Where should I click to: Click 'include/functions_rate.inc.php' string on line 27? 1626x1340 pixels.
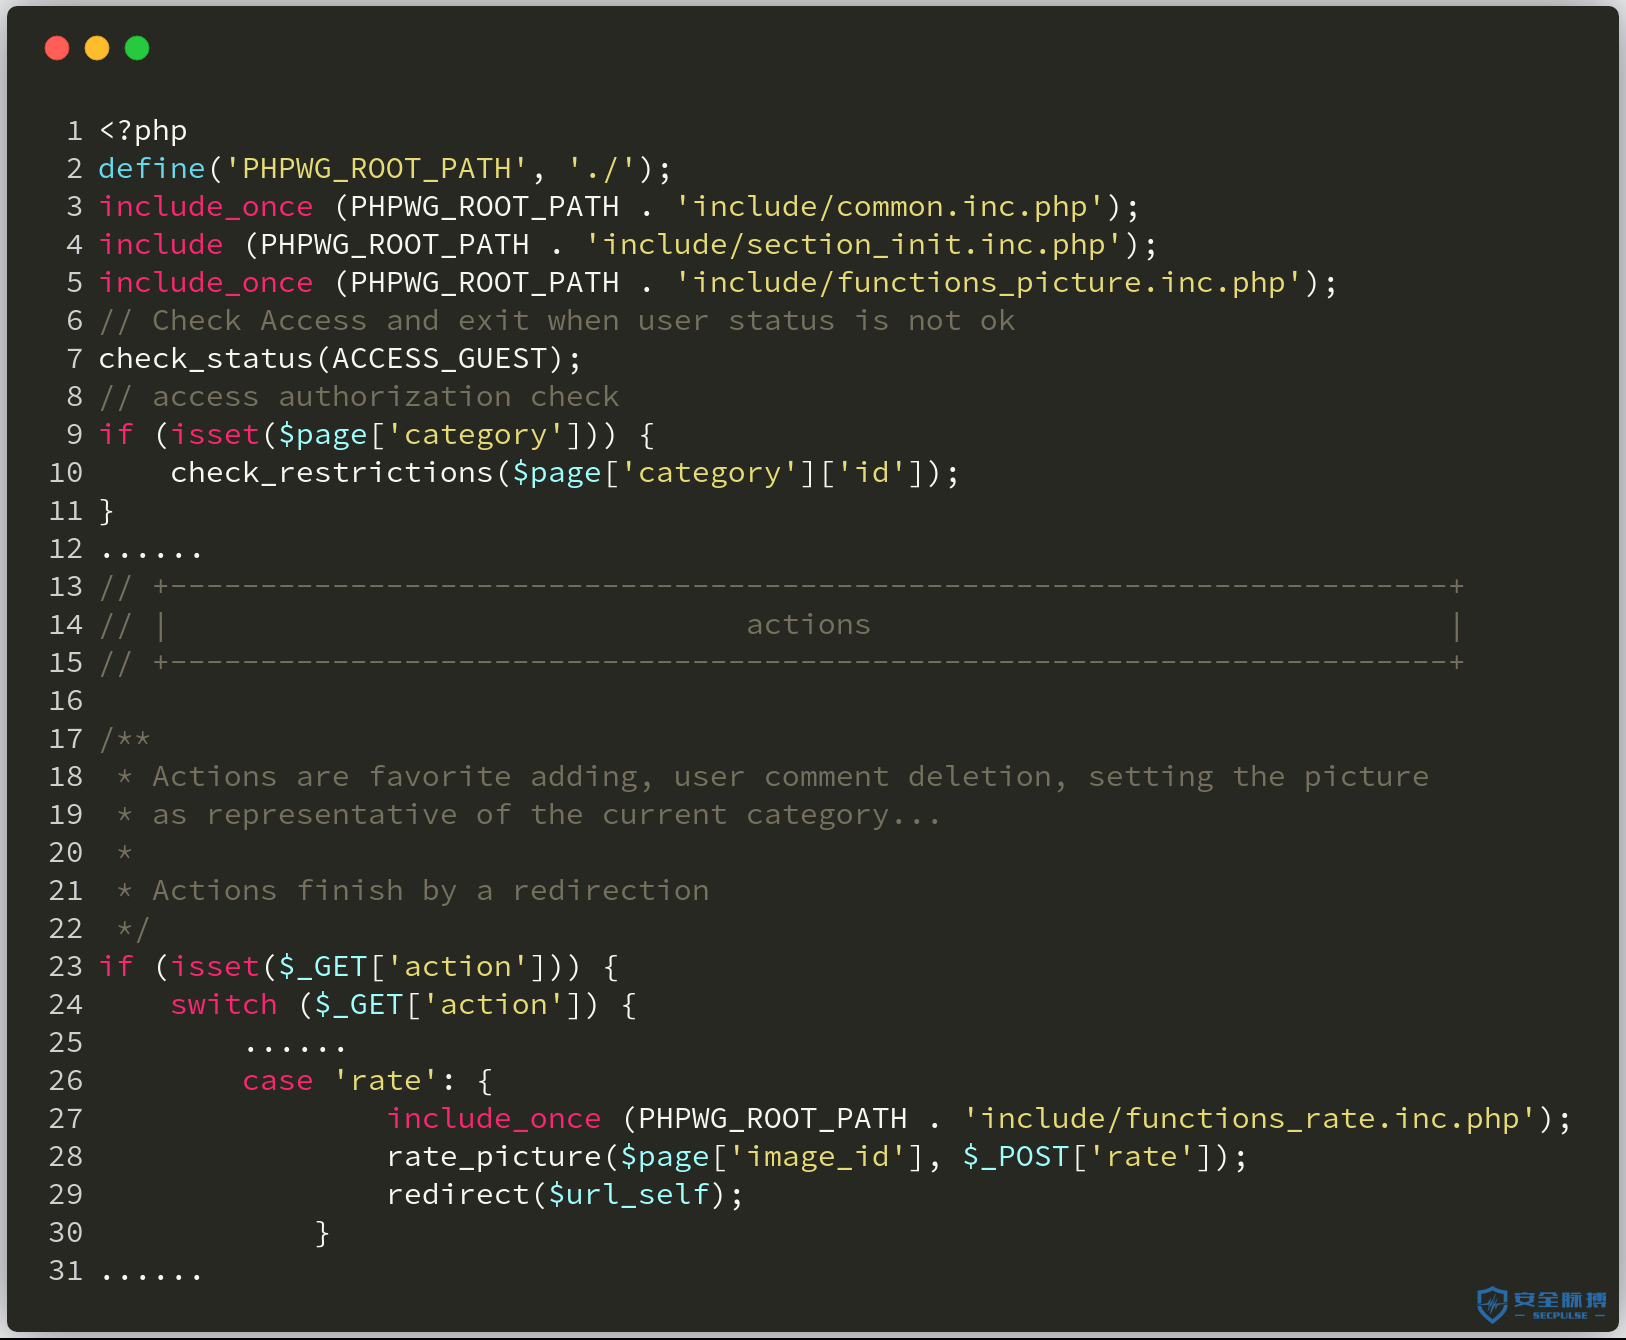pyautogui.click(x=1250, y=1118)
